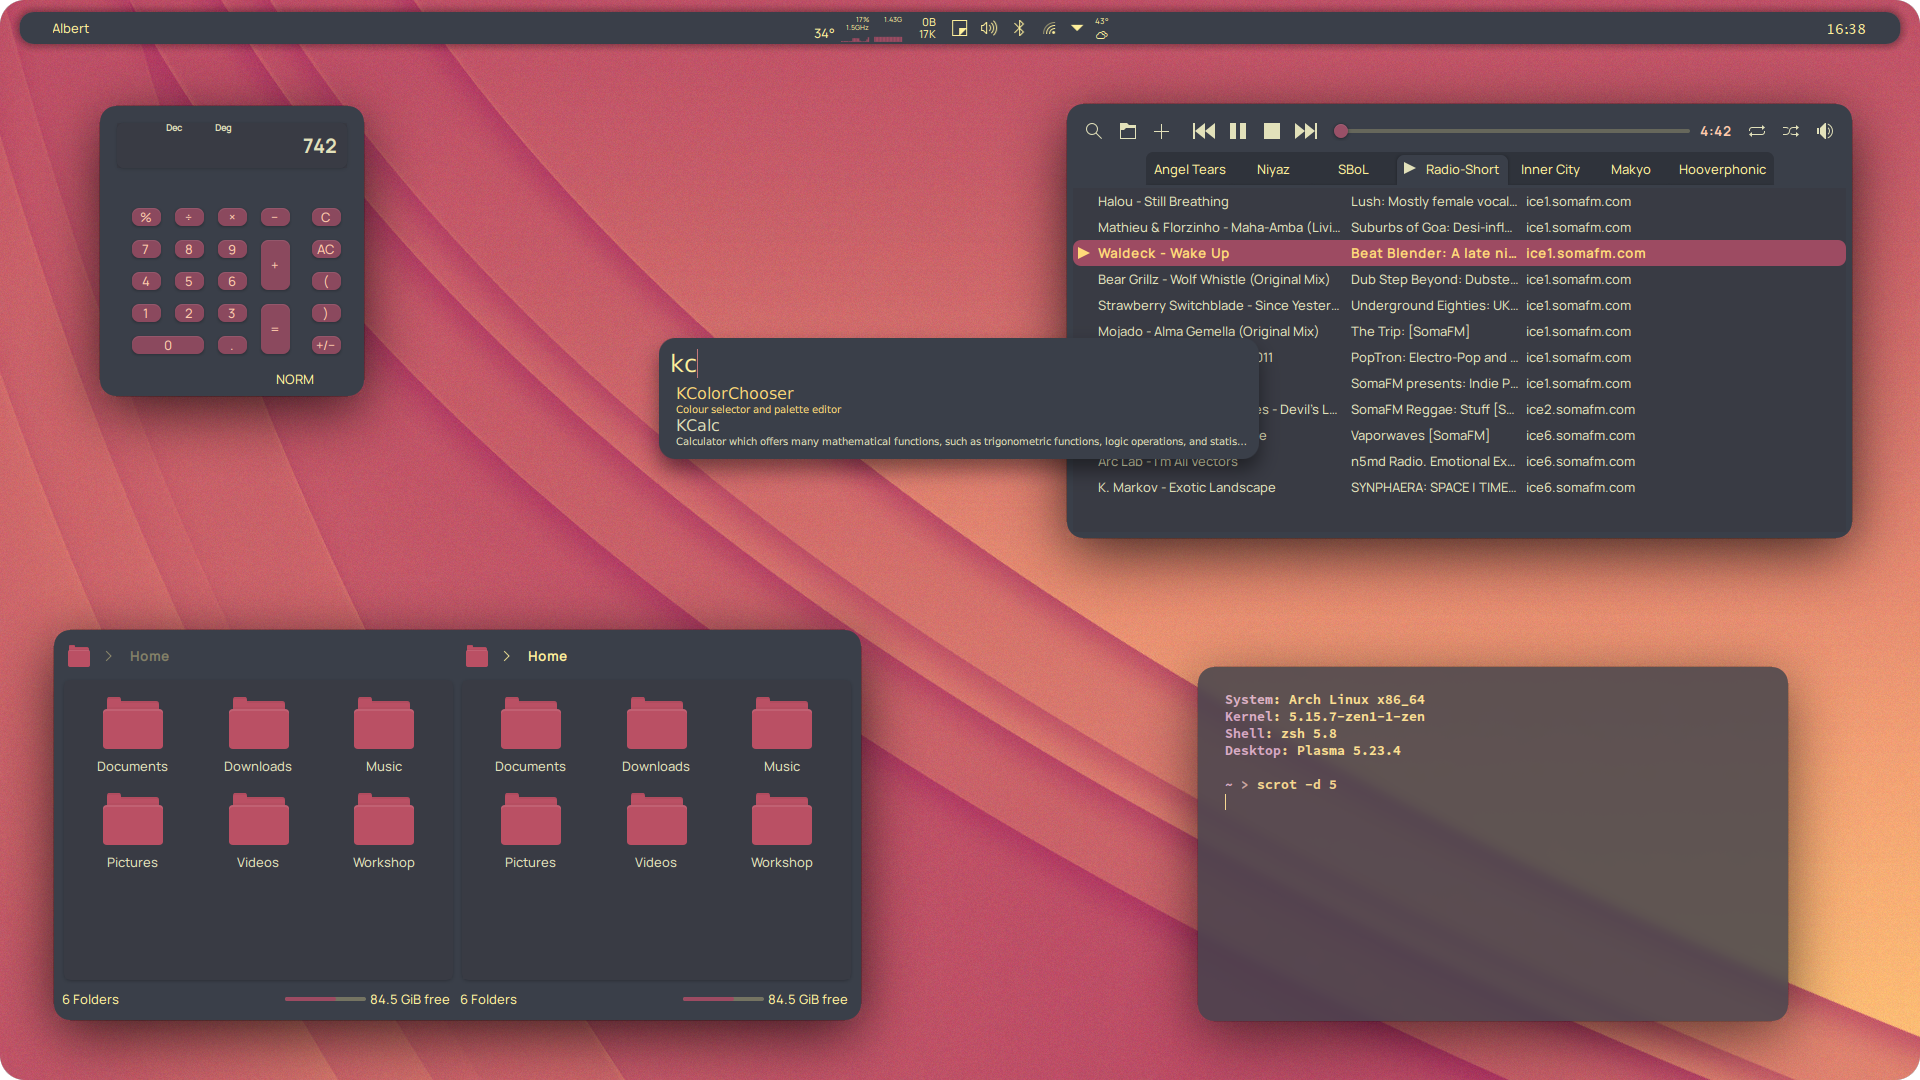Select K. Markov - Exotic Landscape track
The width and height of the screenshot is (1920, 1080).
pos(1459,488)
